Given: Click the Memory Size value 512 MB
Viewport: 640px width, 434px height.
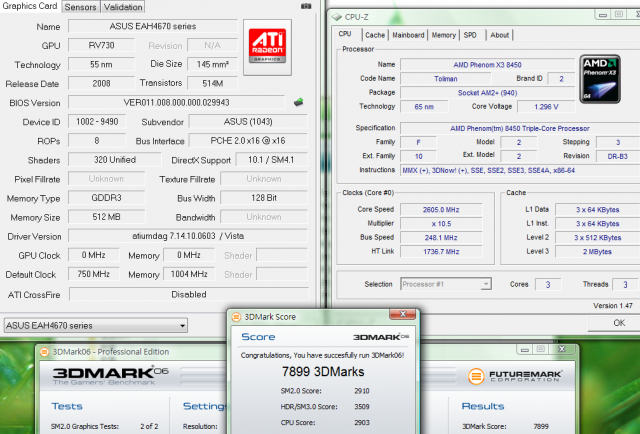Looking at the screenshot, I should [107, 217].
